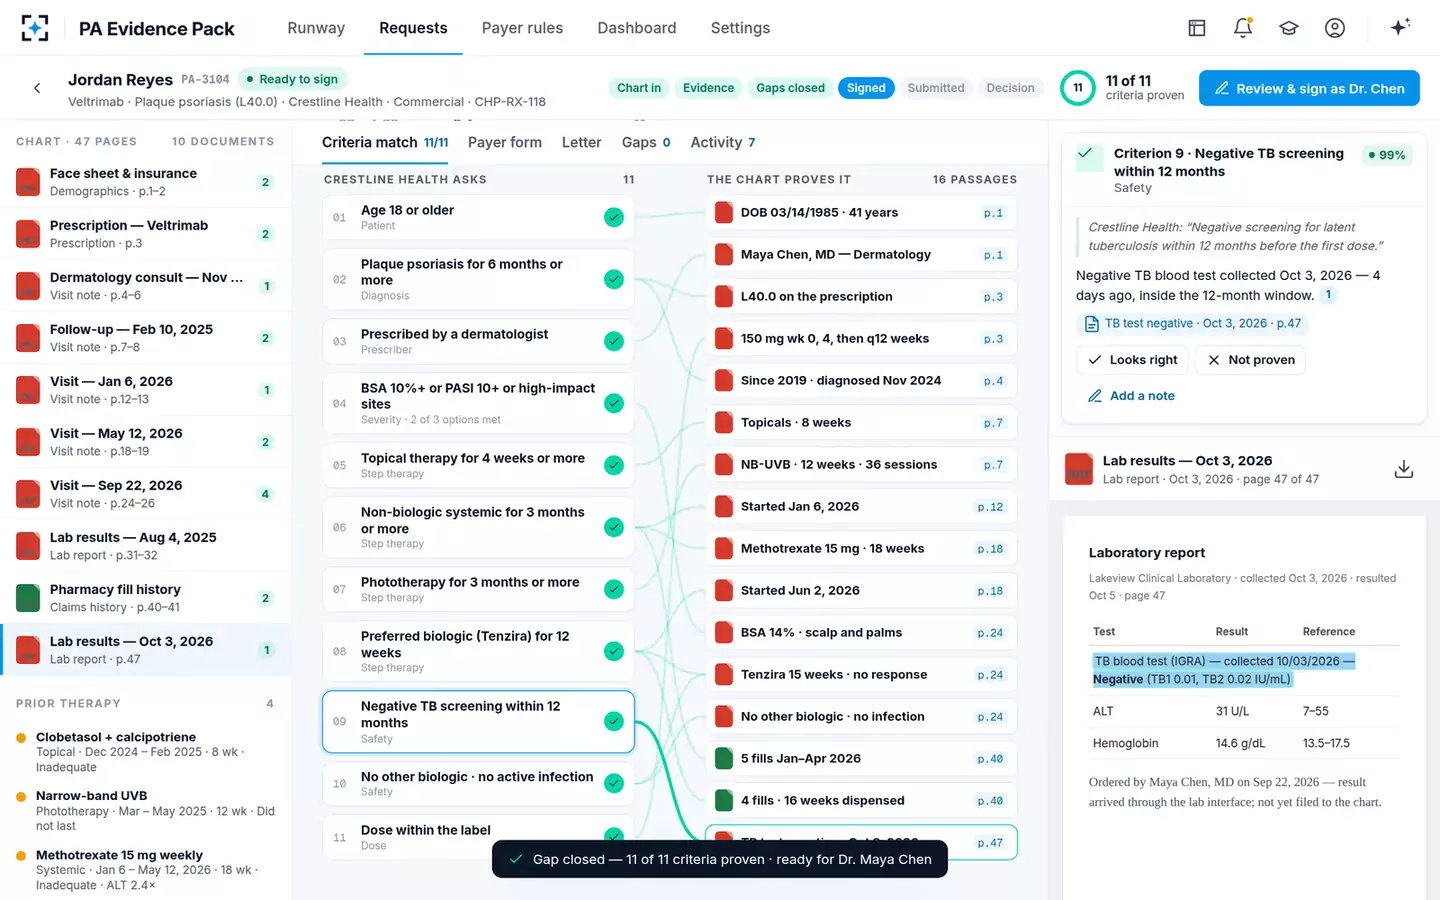
Task: Open the Gaps 0 tab
Action: pos(646,142)
